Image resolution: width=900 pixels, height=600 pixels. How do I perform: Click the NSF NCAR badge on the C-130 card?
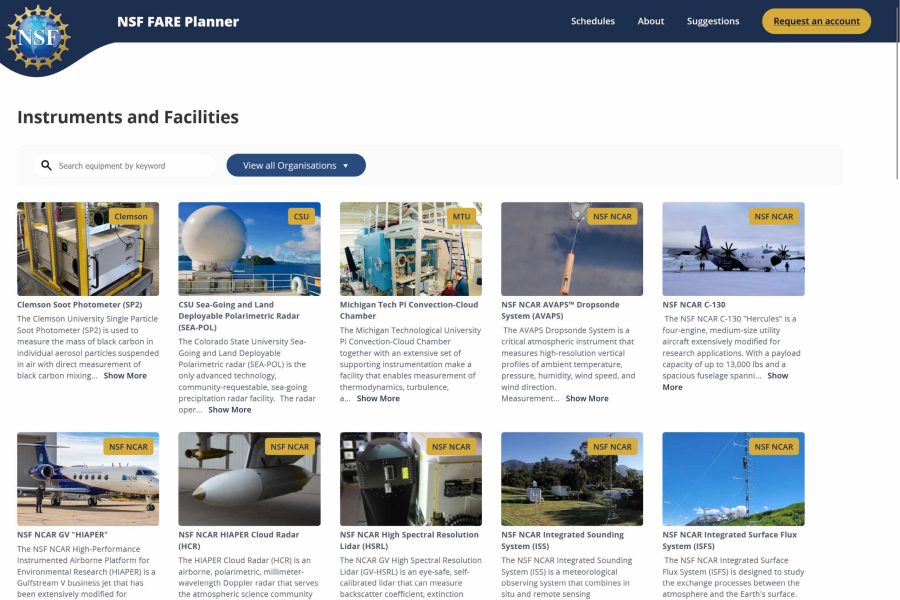(773, 216)
